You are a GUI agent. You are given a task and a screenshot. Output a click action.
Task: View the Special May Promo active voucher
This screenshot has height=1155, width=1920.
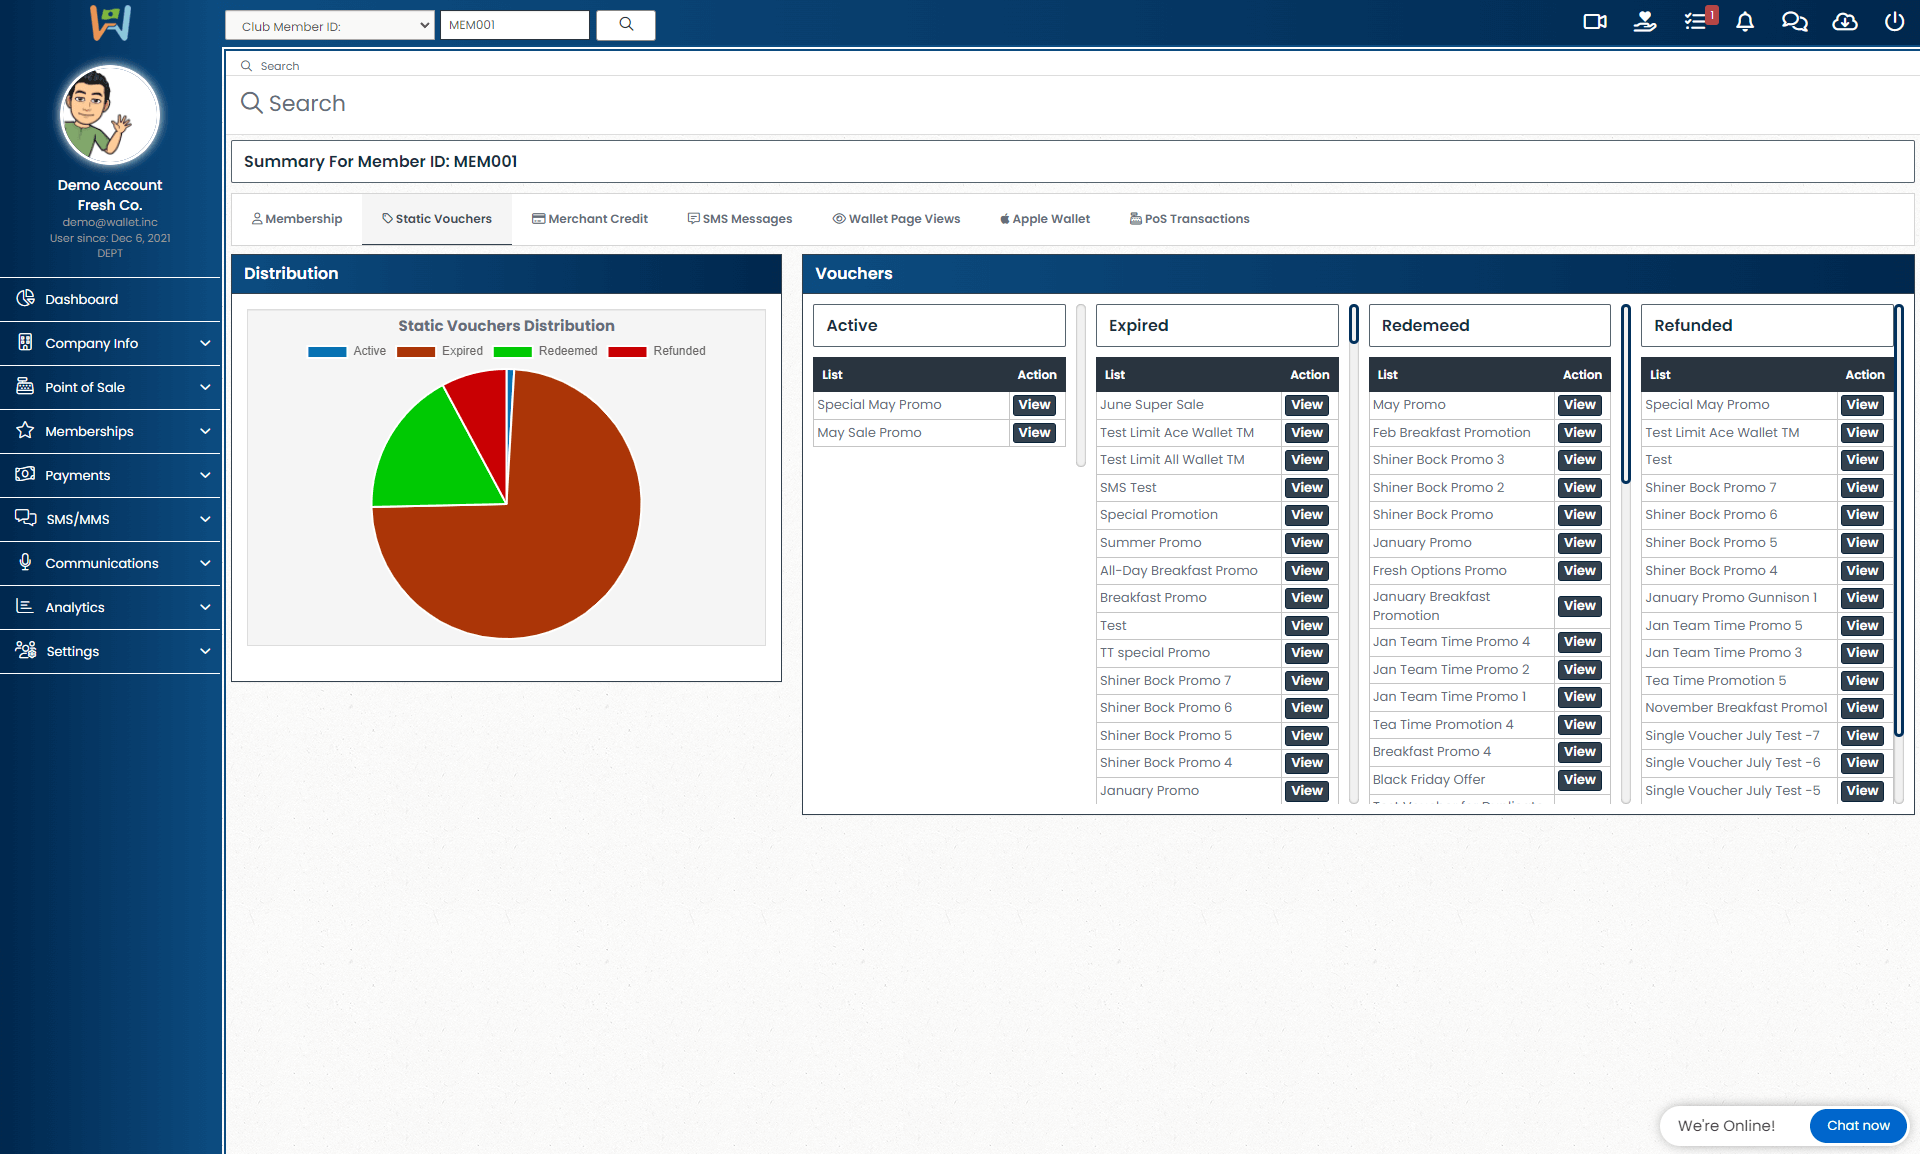(x=1034, y=405)
